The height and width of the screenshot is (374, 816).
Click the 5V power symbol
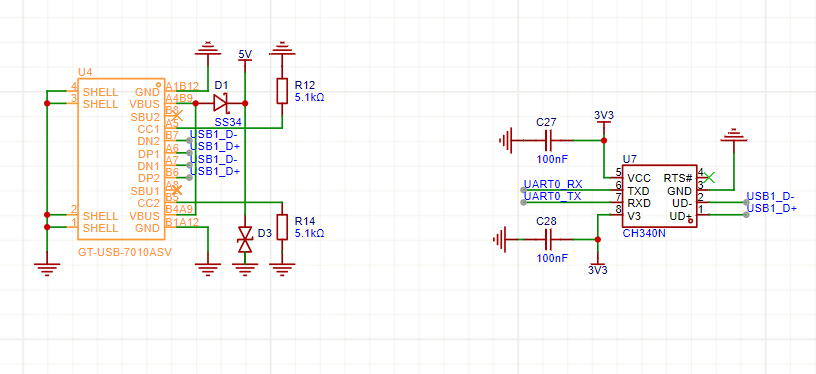[245, 55]
